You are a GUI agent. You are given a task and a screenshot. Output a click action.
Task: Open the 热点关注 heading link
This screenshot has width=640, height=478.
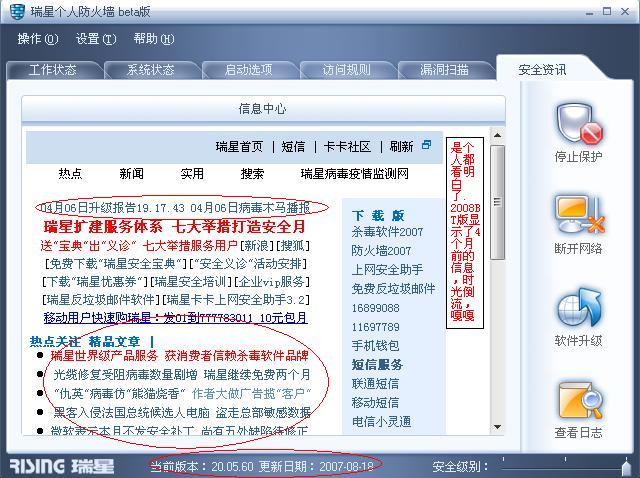55,341
